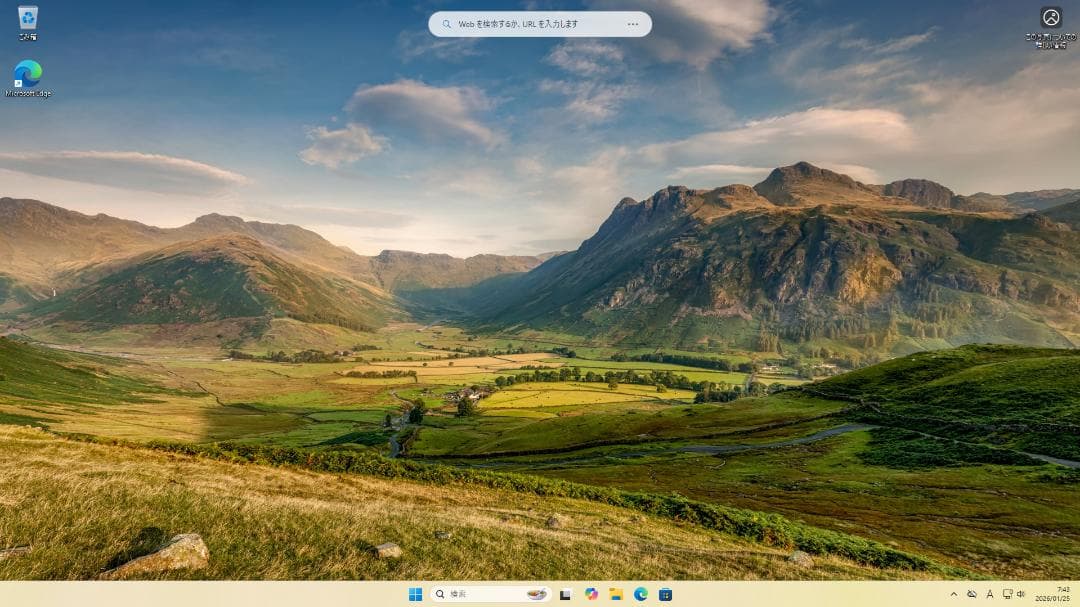
Task: Expand hidden icons in the system tray
Action: click(954, 593)
